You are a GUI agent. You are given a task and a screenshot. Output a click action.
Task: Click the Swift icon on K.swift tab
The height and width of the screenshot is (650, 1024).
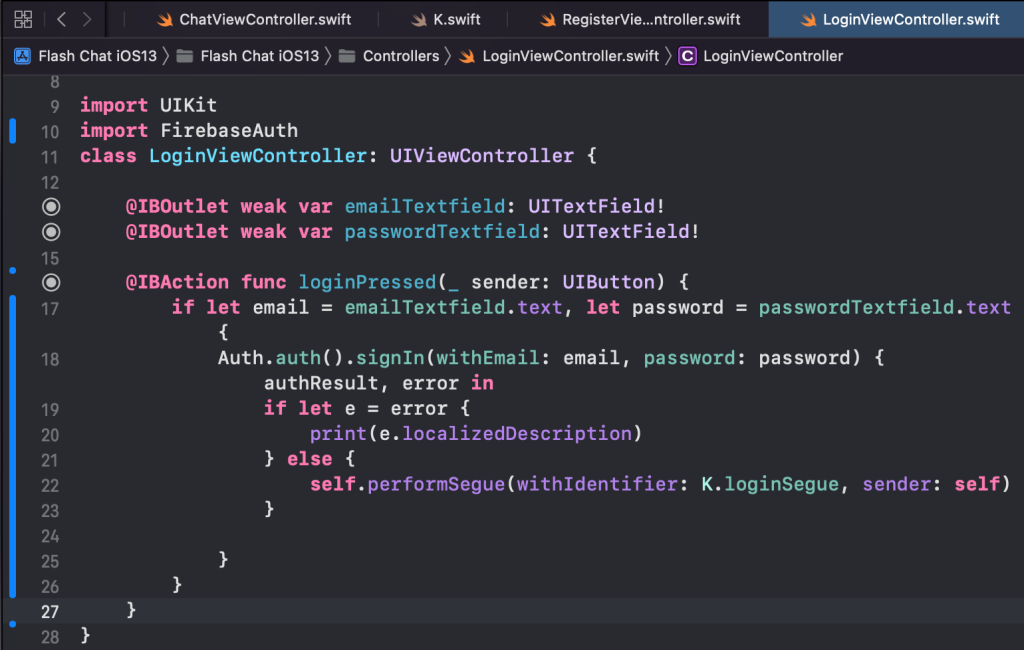coord(419,20)
